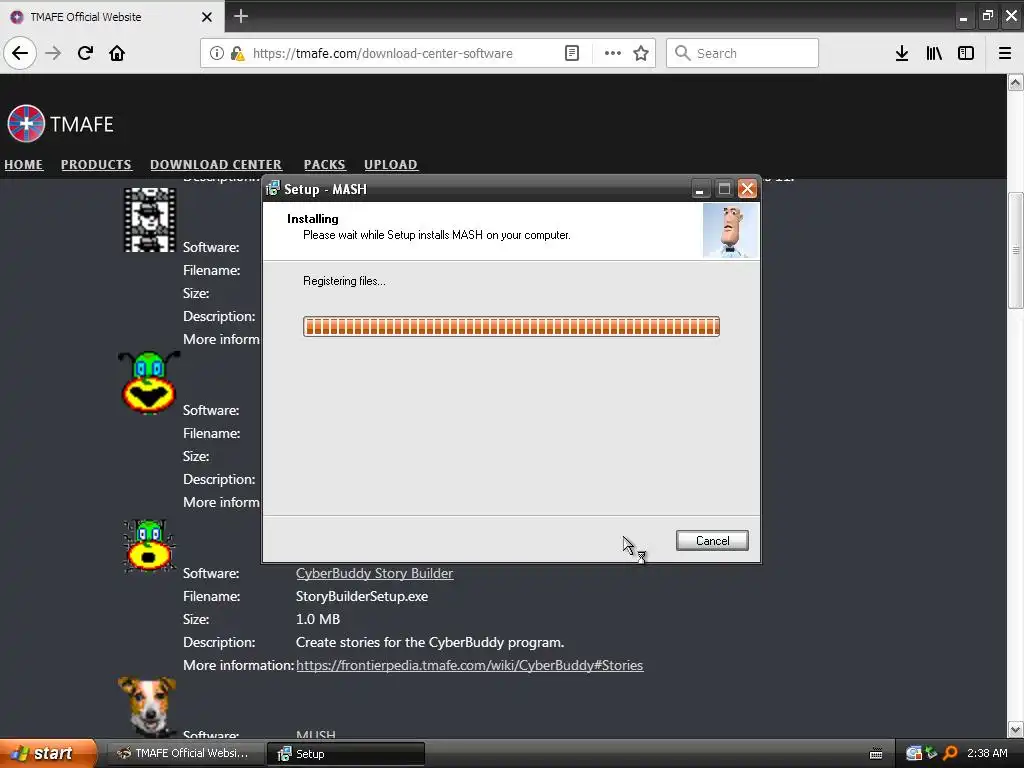
Task: Click the vertical scrollbar thumb
Action: click(x=1016, y=250)
